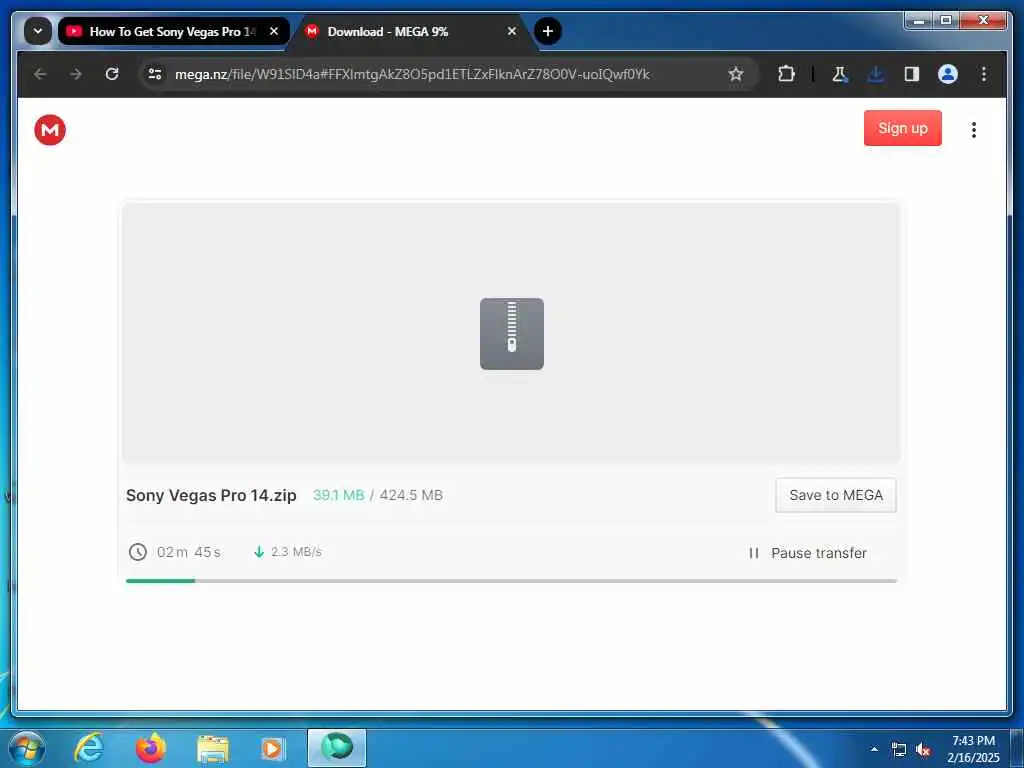Open the Windows Start button
The width and height of the screenshot is (1024, 768).
(x=27, y=748)
